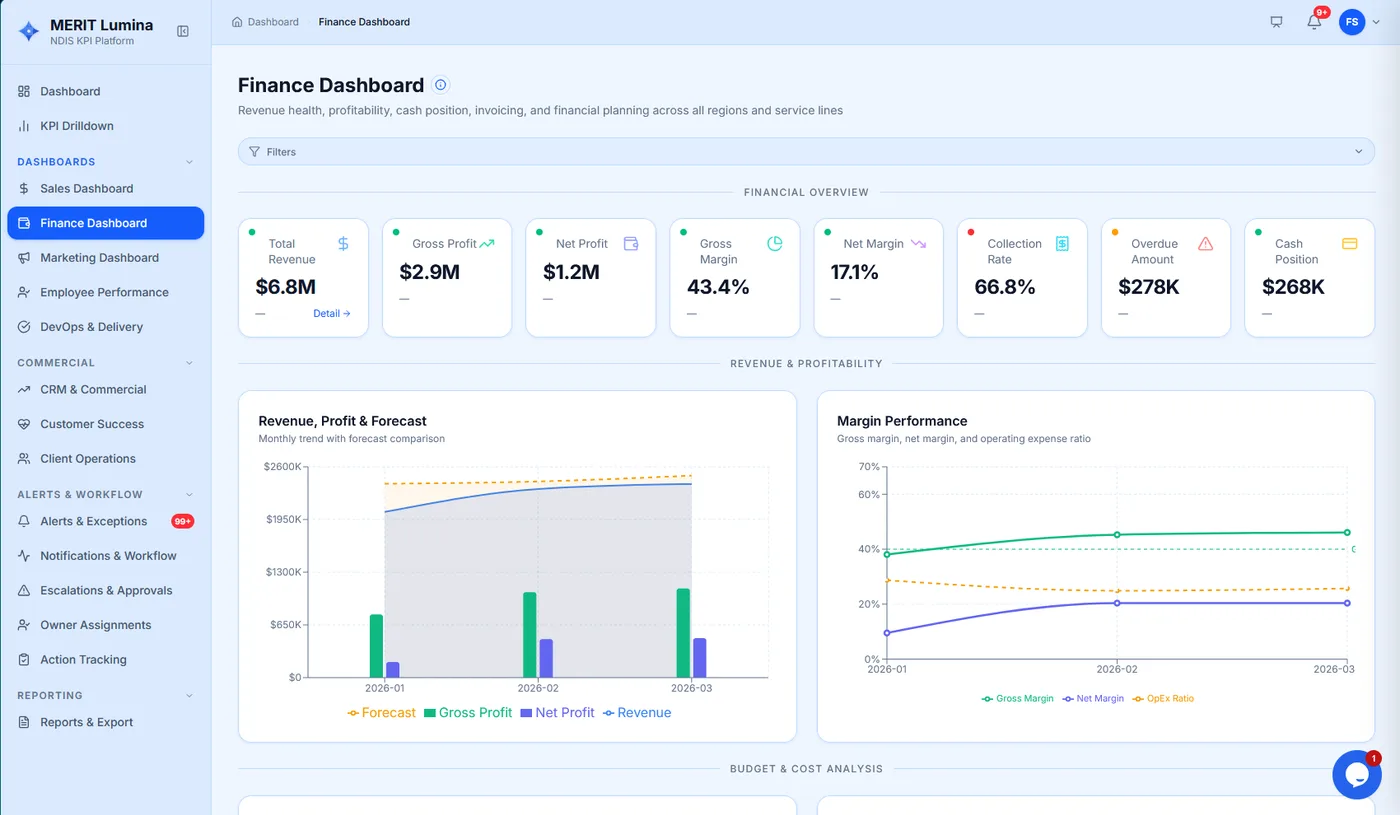1400x815 pixels.
Task: Click the triangle icon beside Escalations & Approvals
Action: pos(24,591)
